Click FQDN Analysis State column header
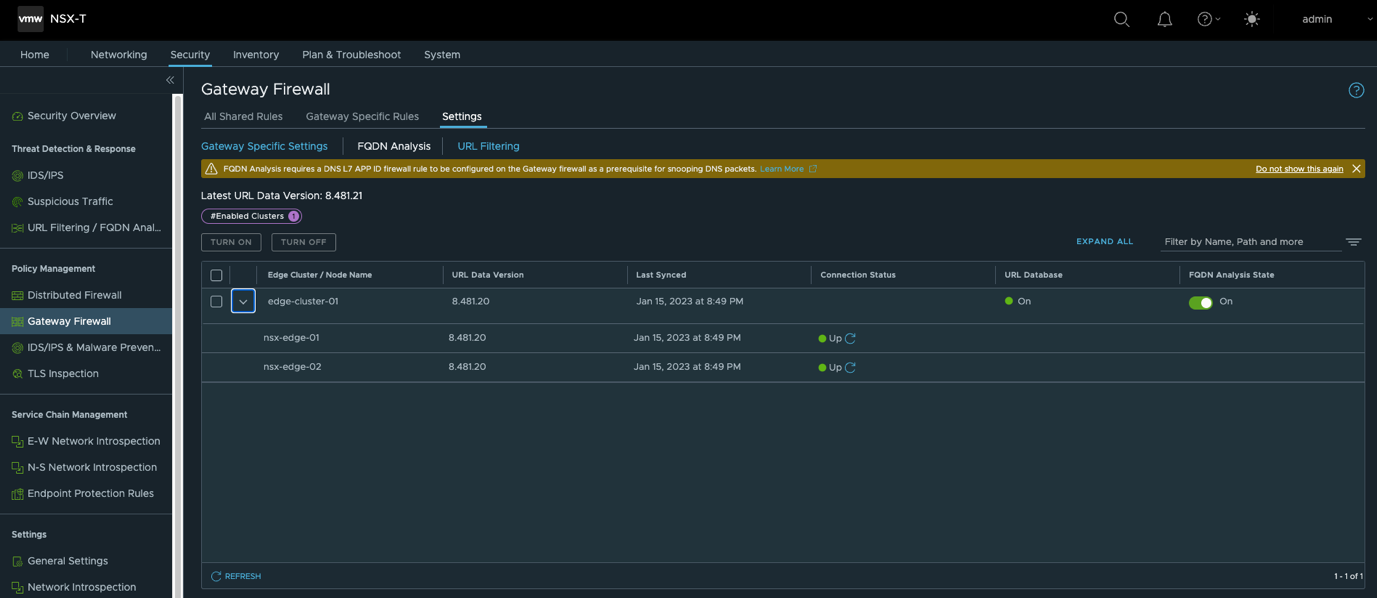1377x598 pixels. coord(1231,275)
